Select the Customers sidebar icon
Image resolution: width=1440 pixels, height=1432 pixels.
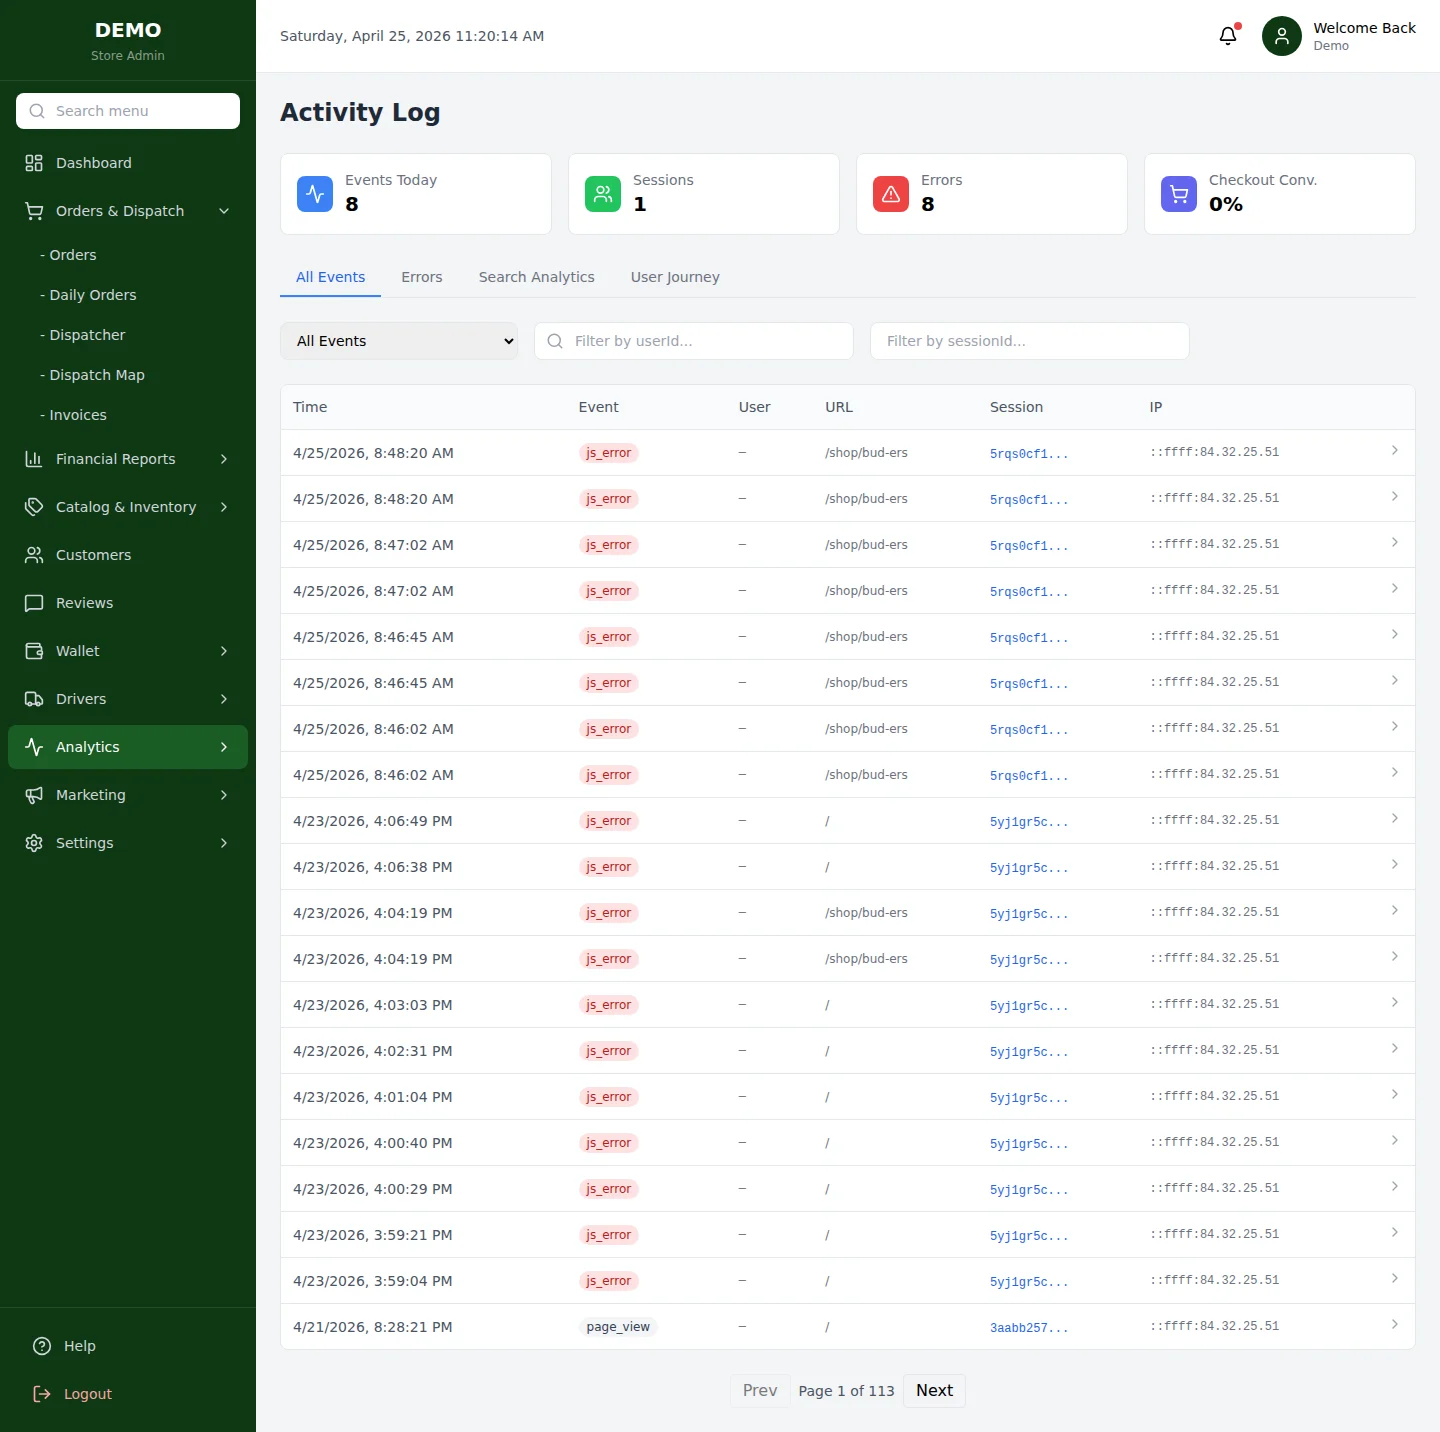(34, 554)
